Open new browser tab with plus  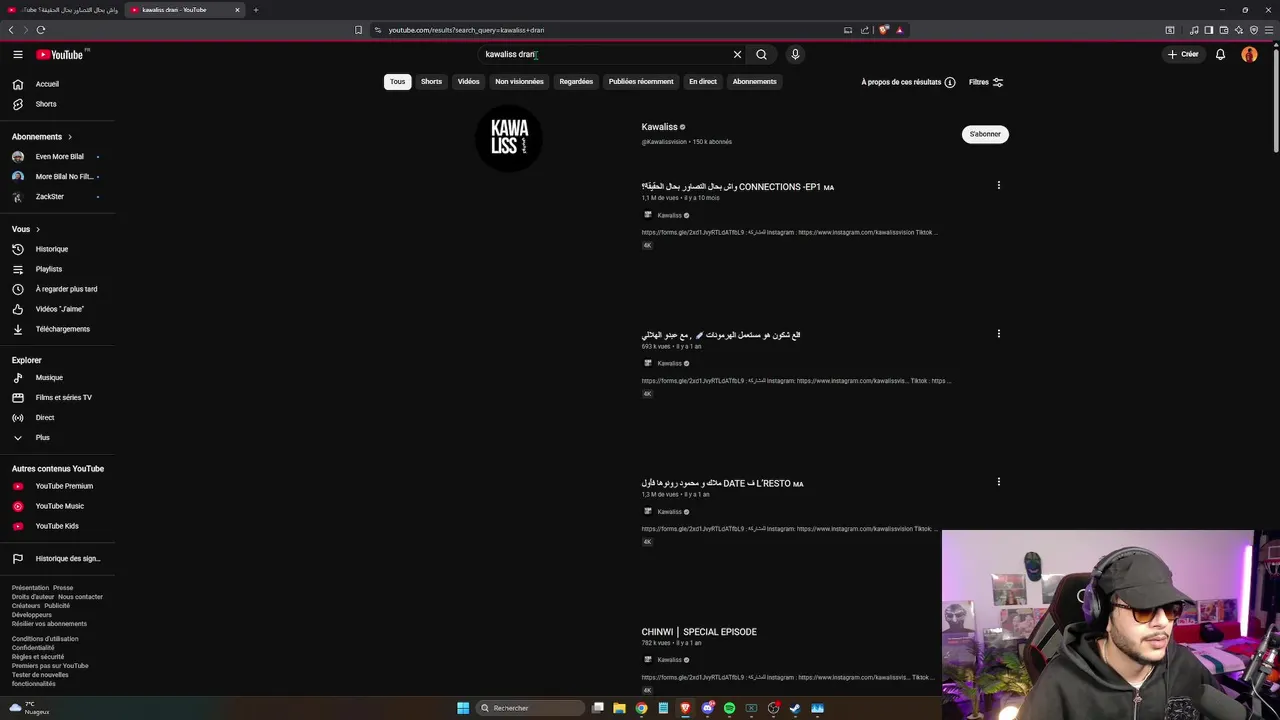[x=256, y=10]
